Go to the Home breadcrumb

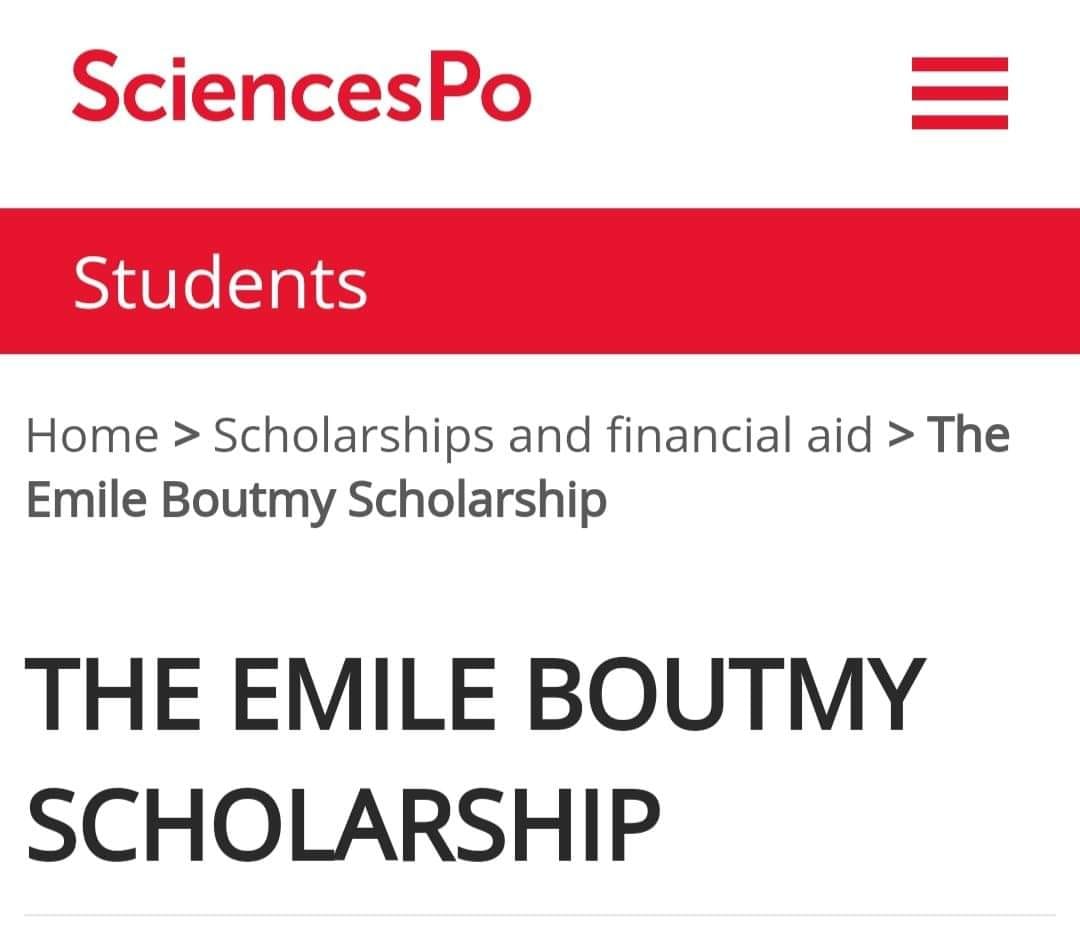click(x=92, y=436)
